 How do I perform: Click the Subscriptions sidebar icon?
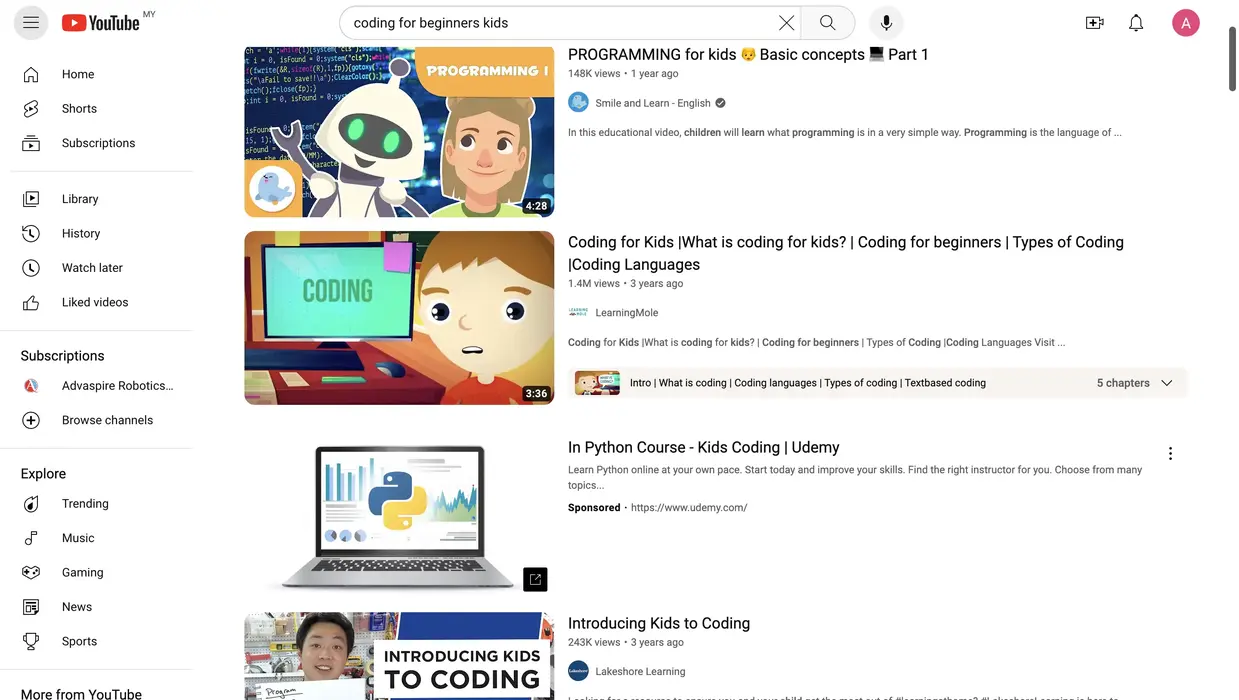(x=31, y=143)
